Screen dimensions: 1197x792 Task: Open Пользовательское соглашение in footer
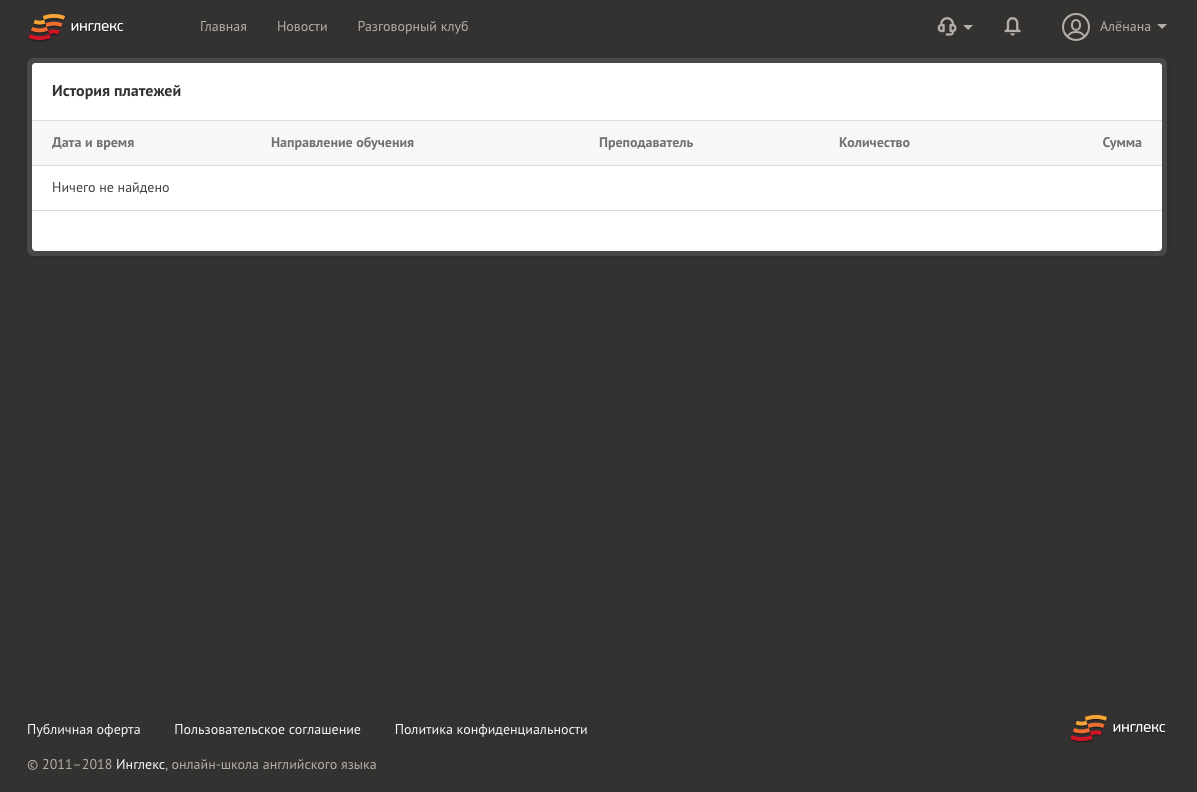[267, 729]
